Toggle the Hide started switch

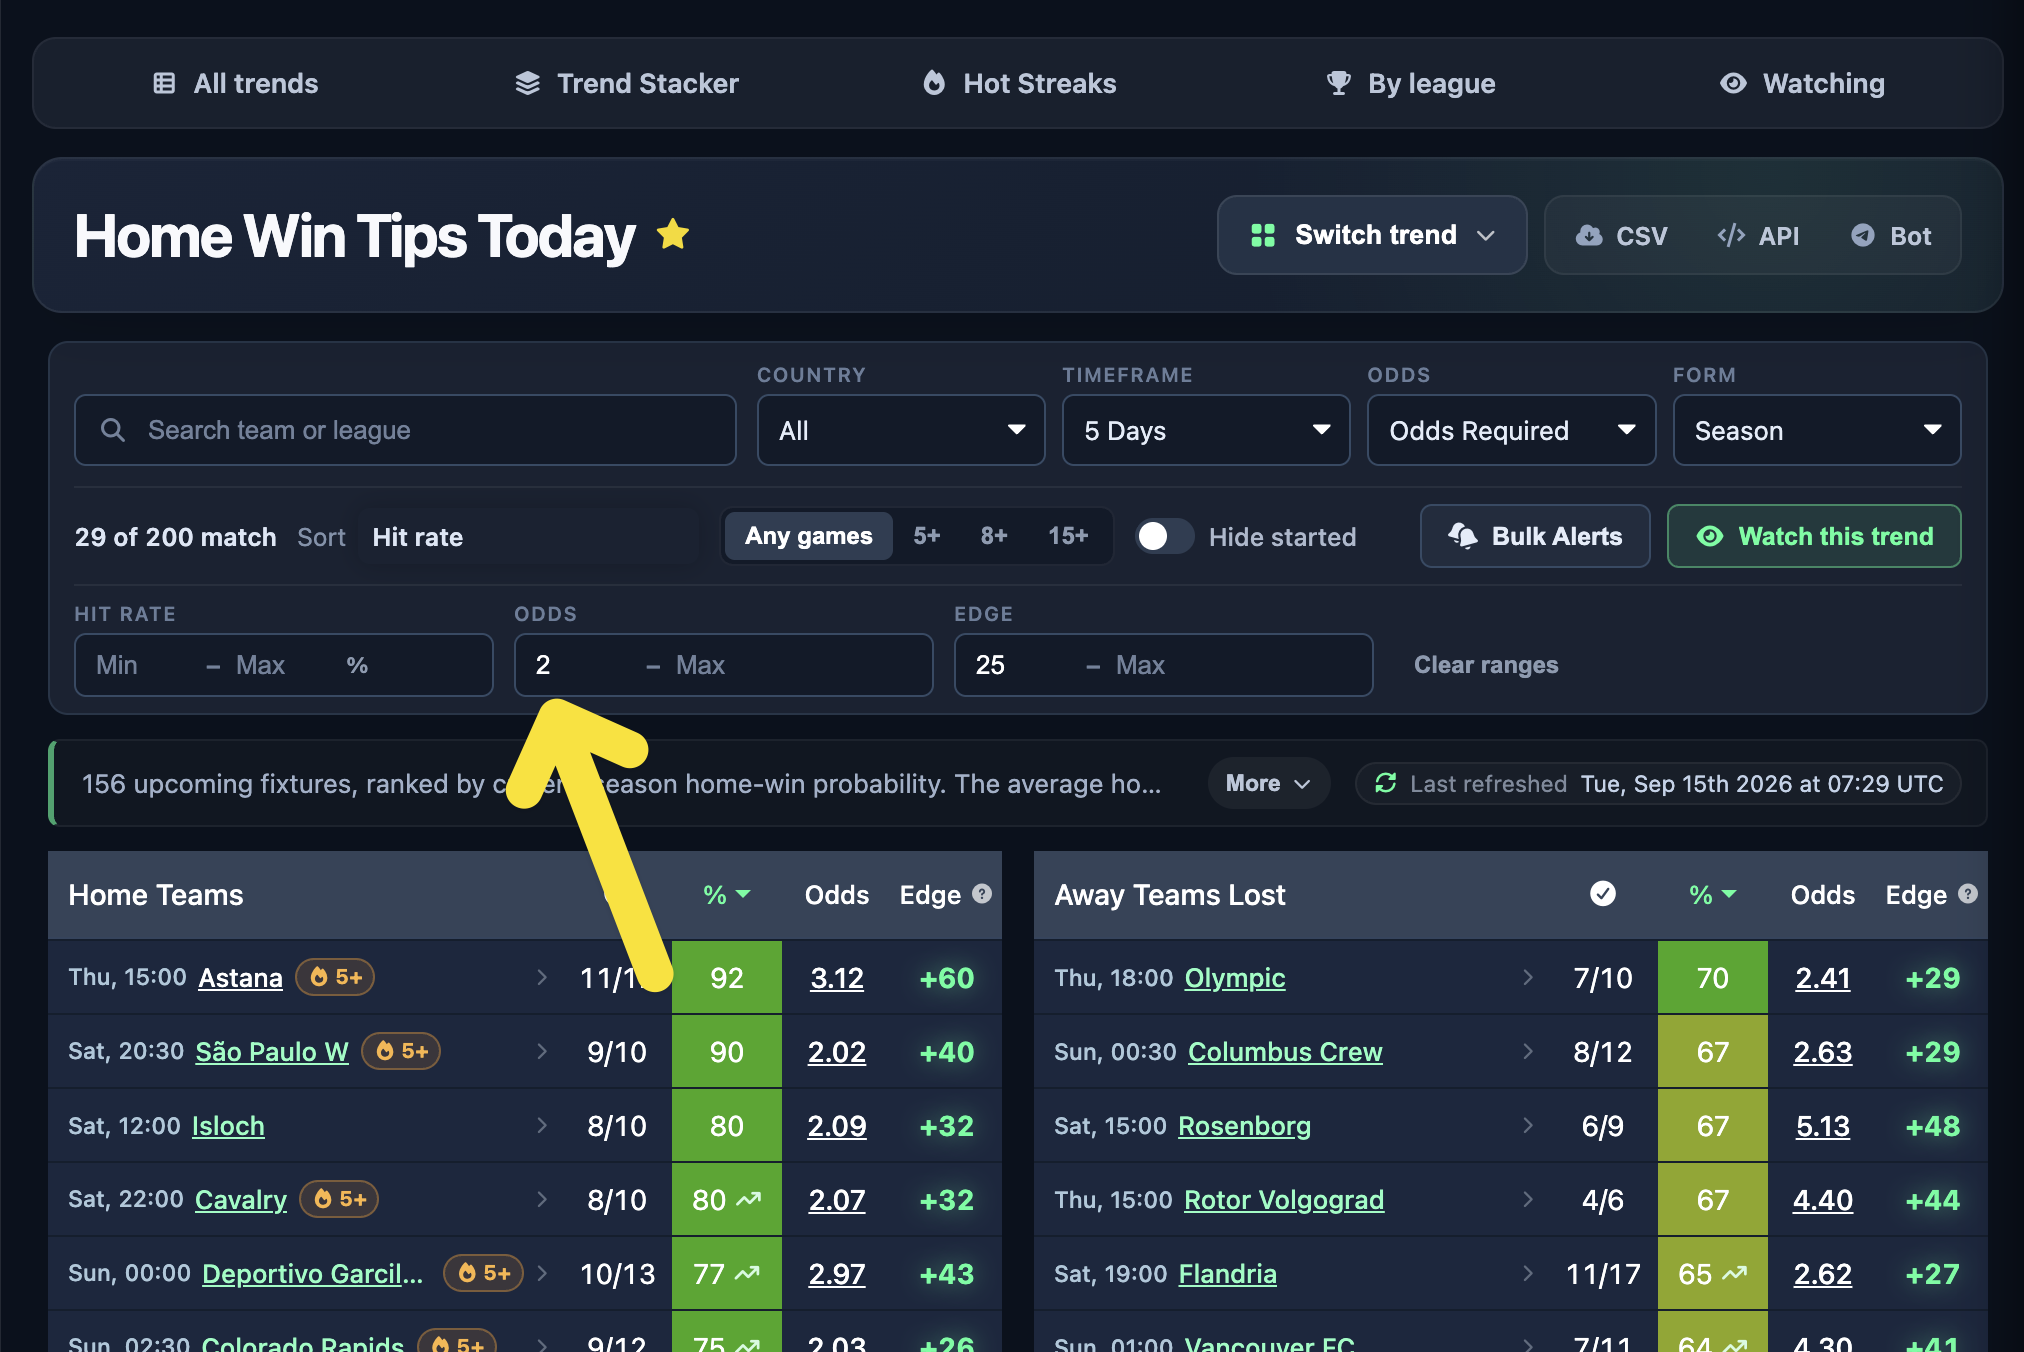click(x=1165, y=537)
